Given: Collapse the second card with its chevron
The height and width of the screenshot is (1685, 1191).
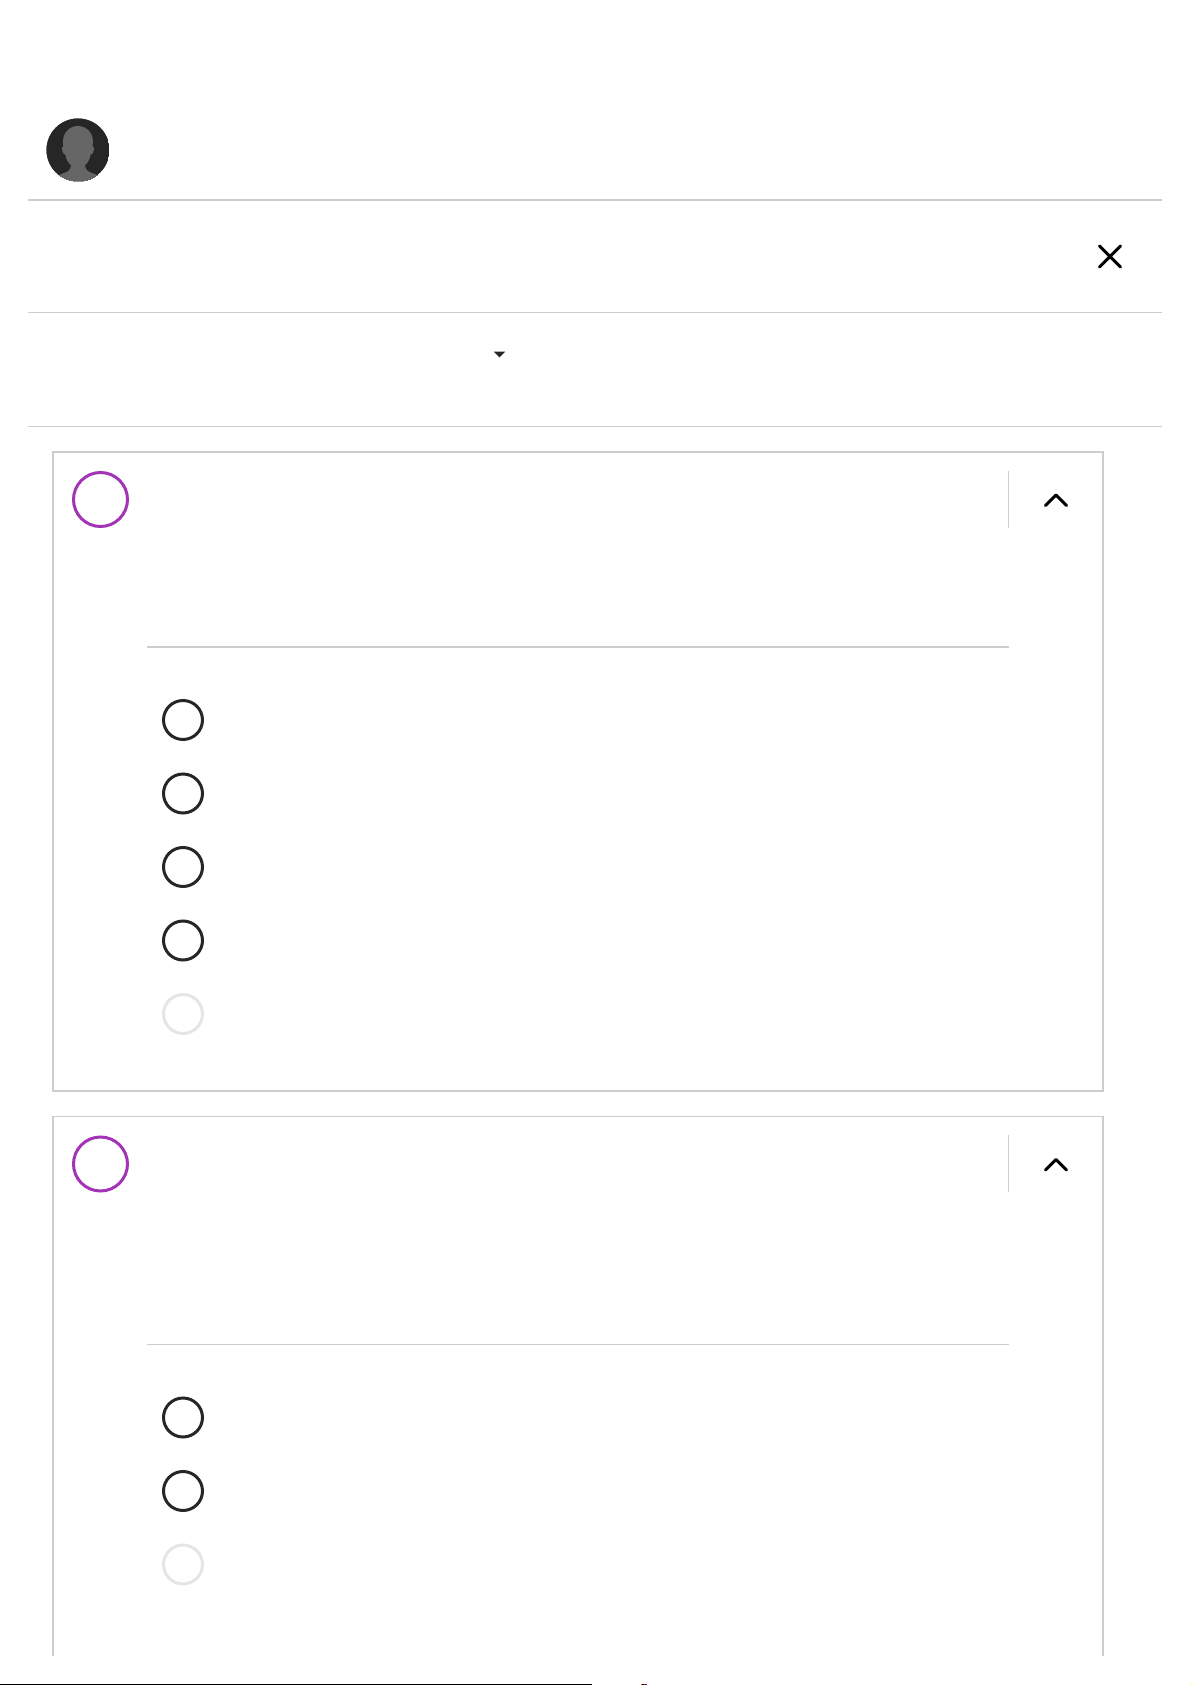Looking at the screenshot, I should (1056, 1164).
